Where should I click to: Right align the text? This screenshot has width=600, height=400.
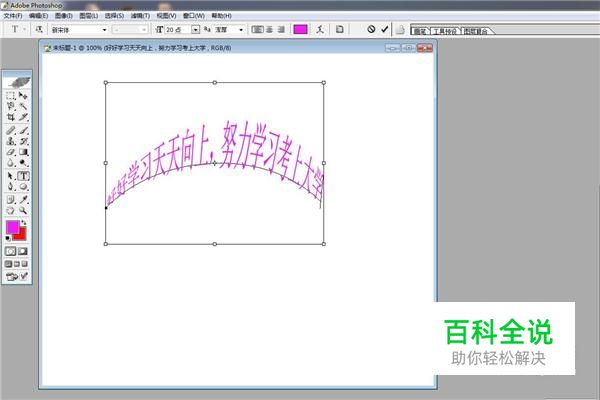pyautogui.click(x=281, y=29)
